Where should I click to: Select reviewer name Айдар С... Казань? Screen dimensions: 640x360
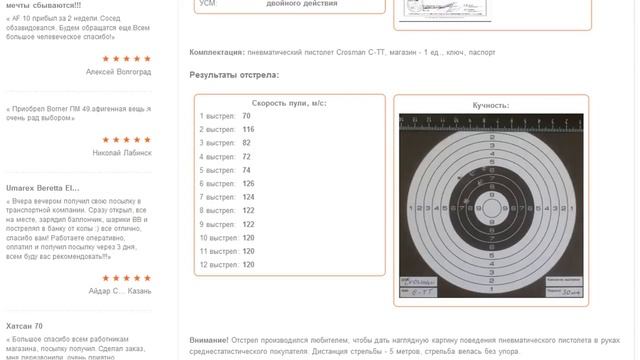click(120, 291)
